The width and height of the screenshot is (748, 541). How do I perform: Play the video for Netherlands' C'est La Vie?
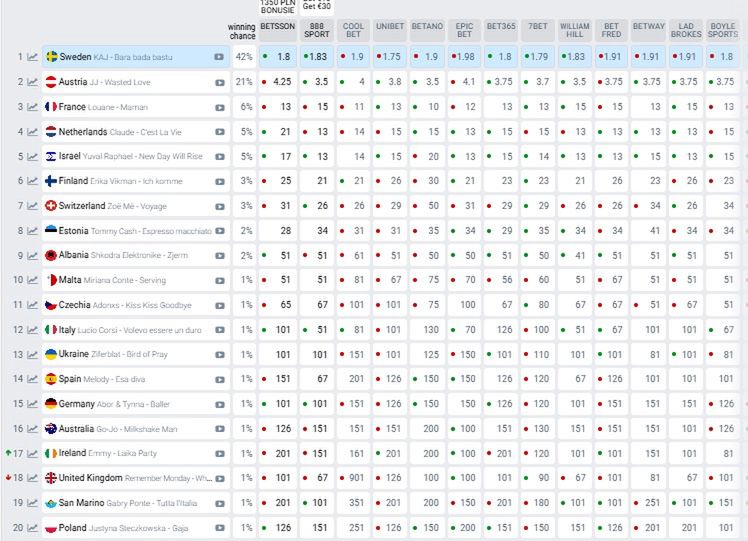[219, 132]
